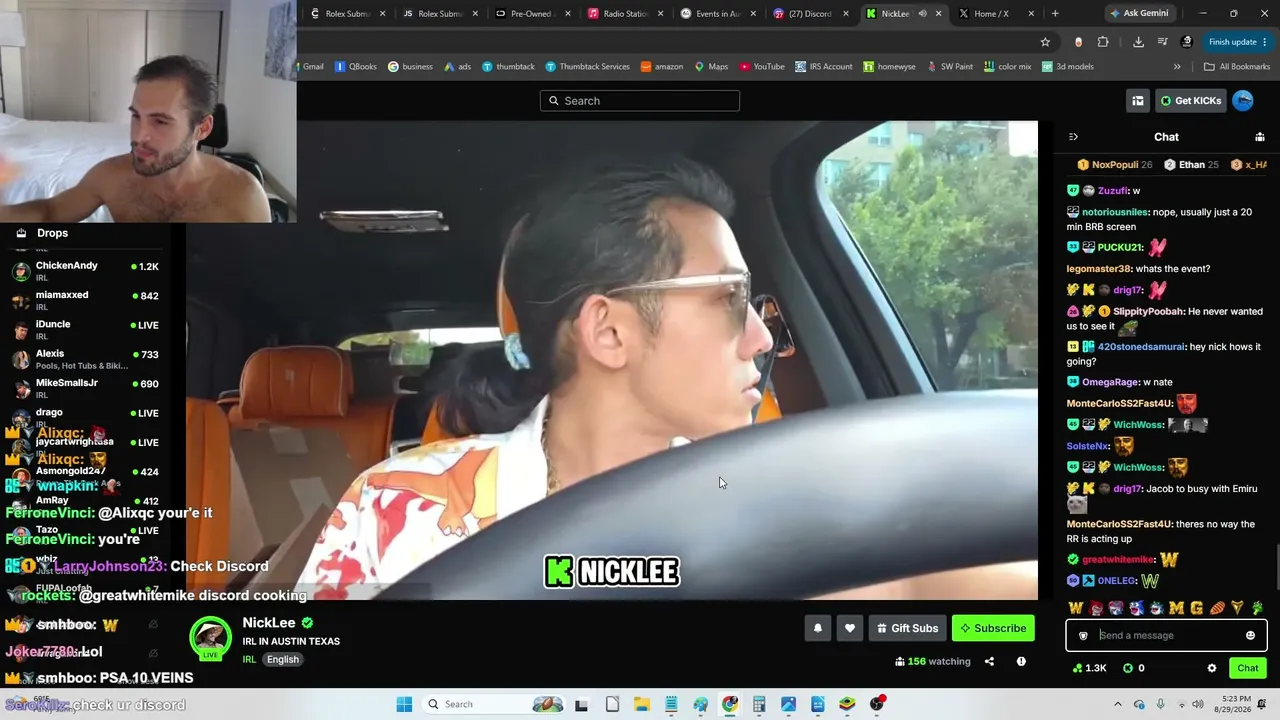Open ChickenAndy's channel in the sidebar
The image size is (1280, 720).
(x=86, y=270)
